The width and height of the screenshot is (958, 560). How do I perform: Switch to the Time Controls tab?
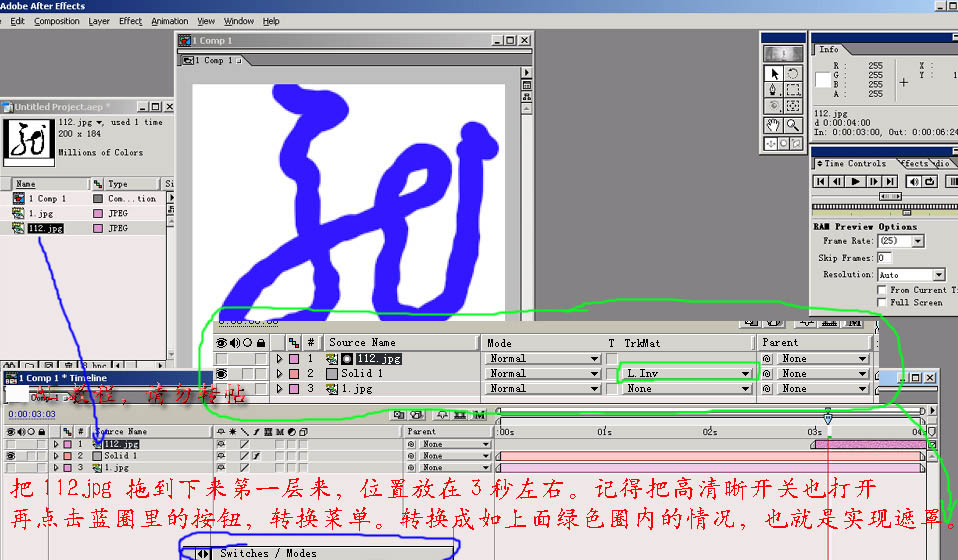854,164
